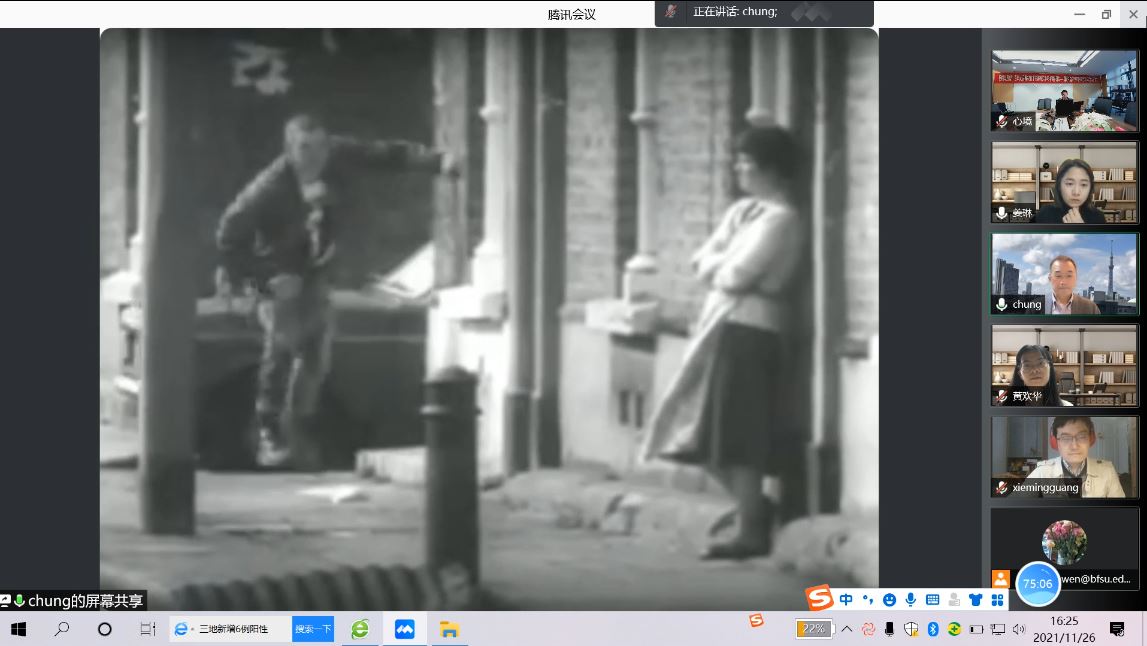The width and height of the screenshot is (1147, 646).
Task: Open the notification center icon
Action: [x=1117, y=629]
